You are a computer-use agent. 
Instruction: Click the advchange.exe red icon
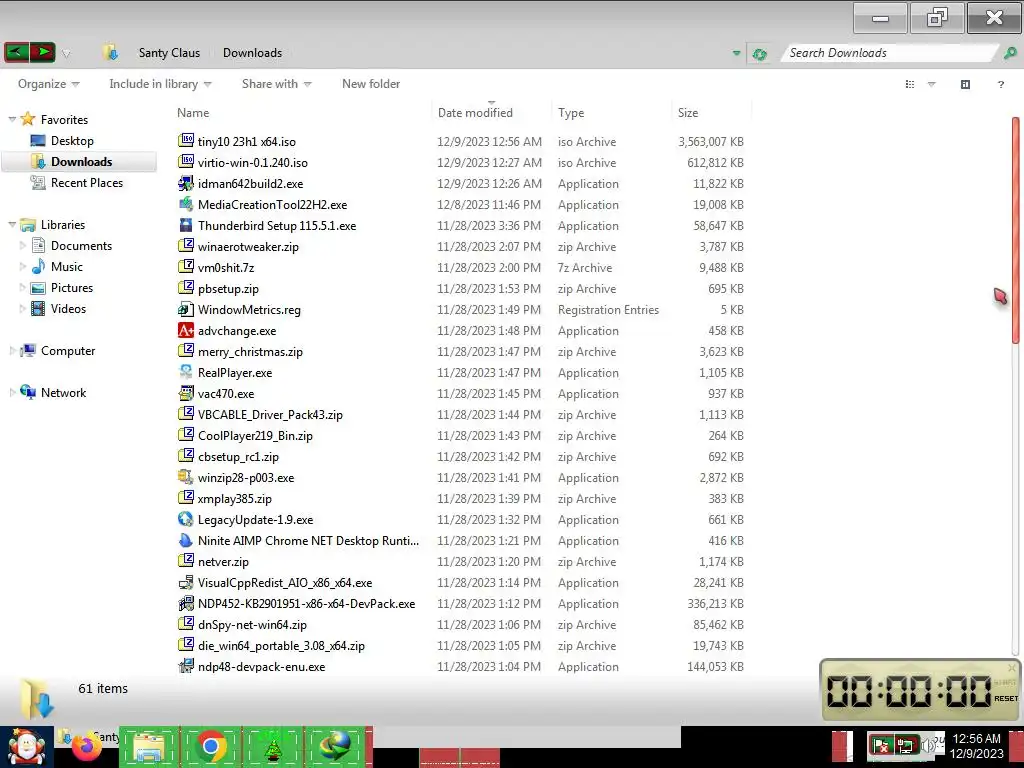(186, 330)
